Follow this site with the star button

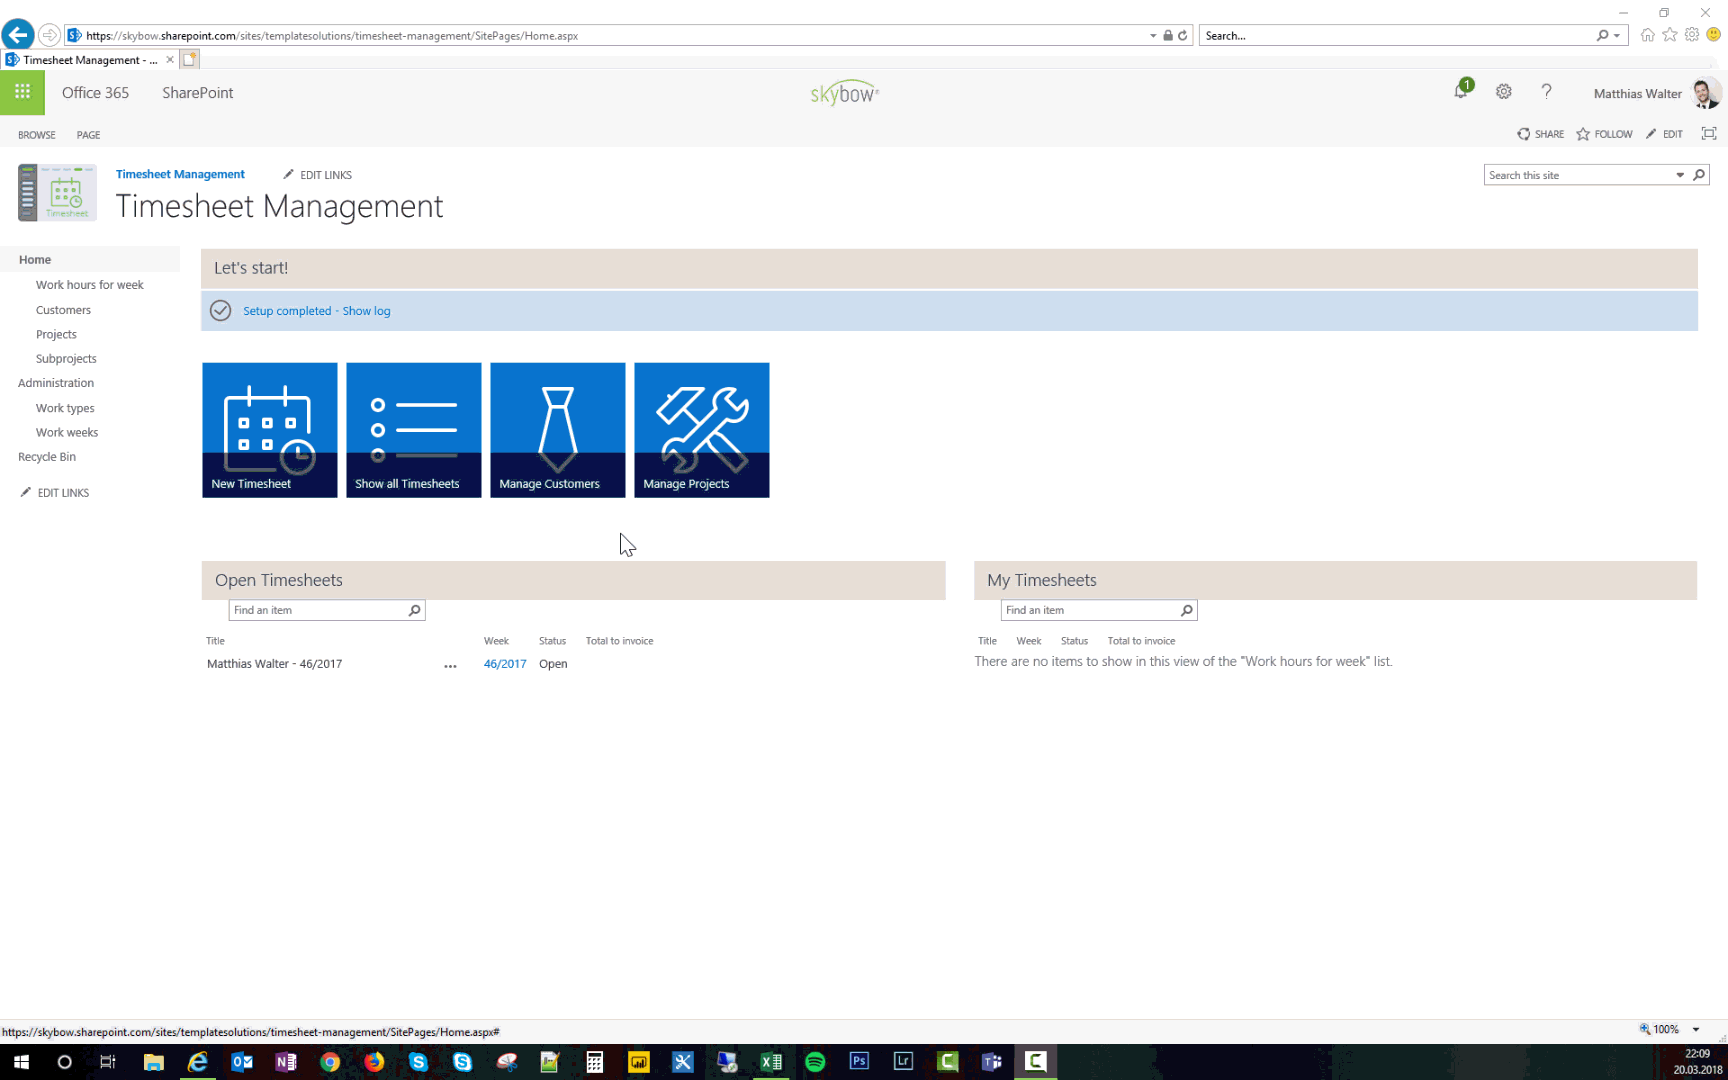[x=1604, y=134]
